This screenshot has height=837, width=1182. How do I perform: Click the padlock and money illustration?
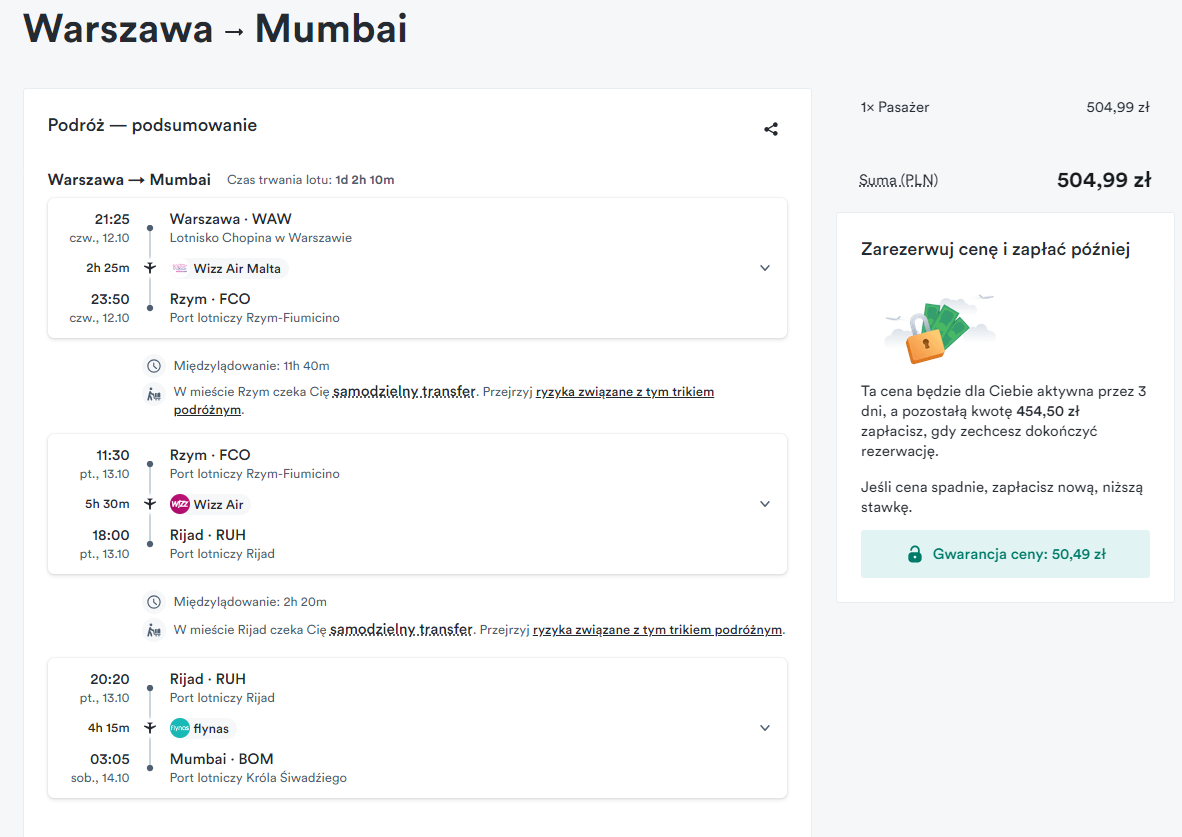(940, 330)
